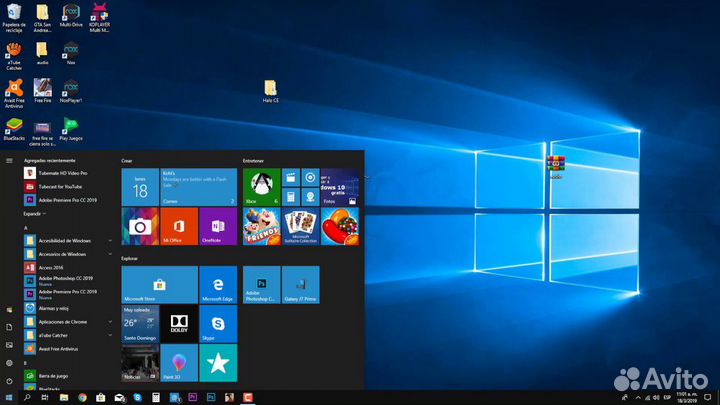Open the volume control in system tray
This screenshot has height=405, width=720.
click(656, 397)
